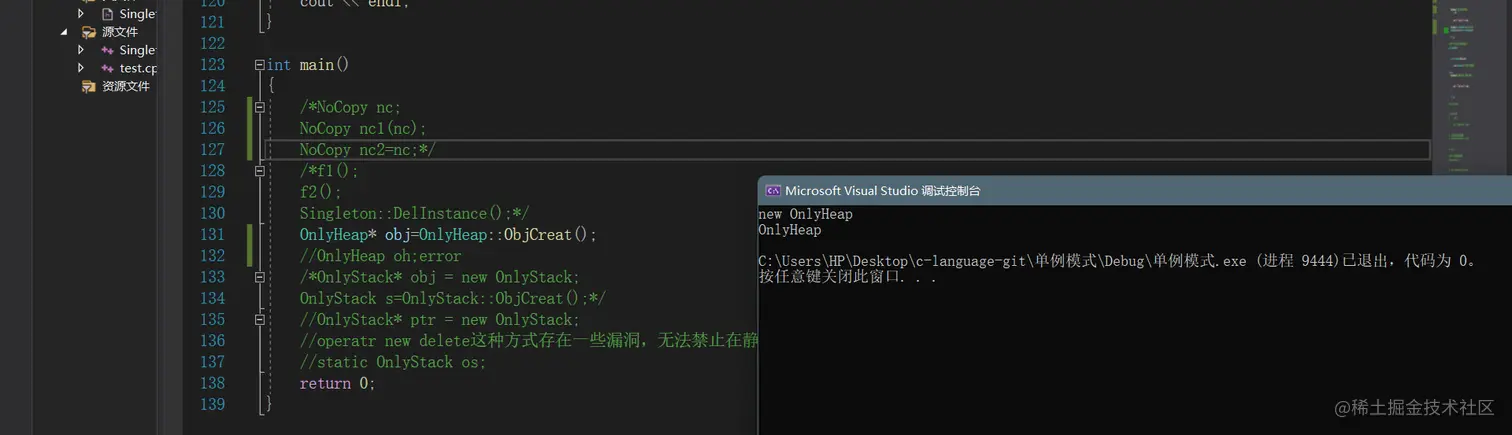1512x435 pixels.
Task: Collapse the 源文件 folder
Action: click(64, 32)
